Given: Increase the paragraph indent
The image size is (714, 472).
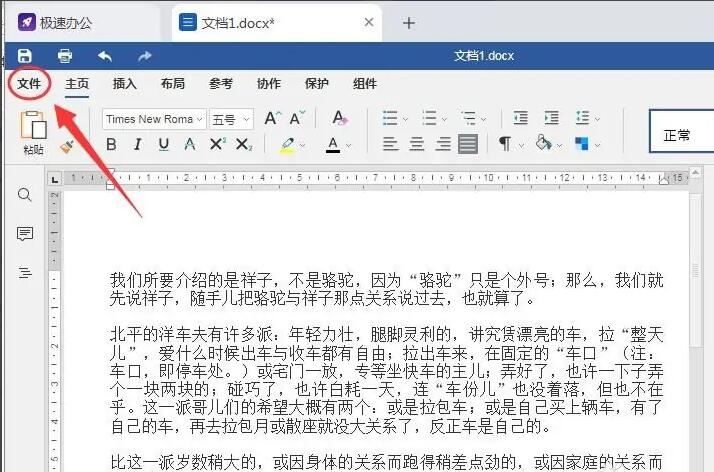Looking at the screenshot, I should point(551,118).
